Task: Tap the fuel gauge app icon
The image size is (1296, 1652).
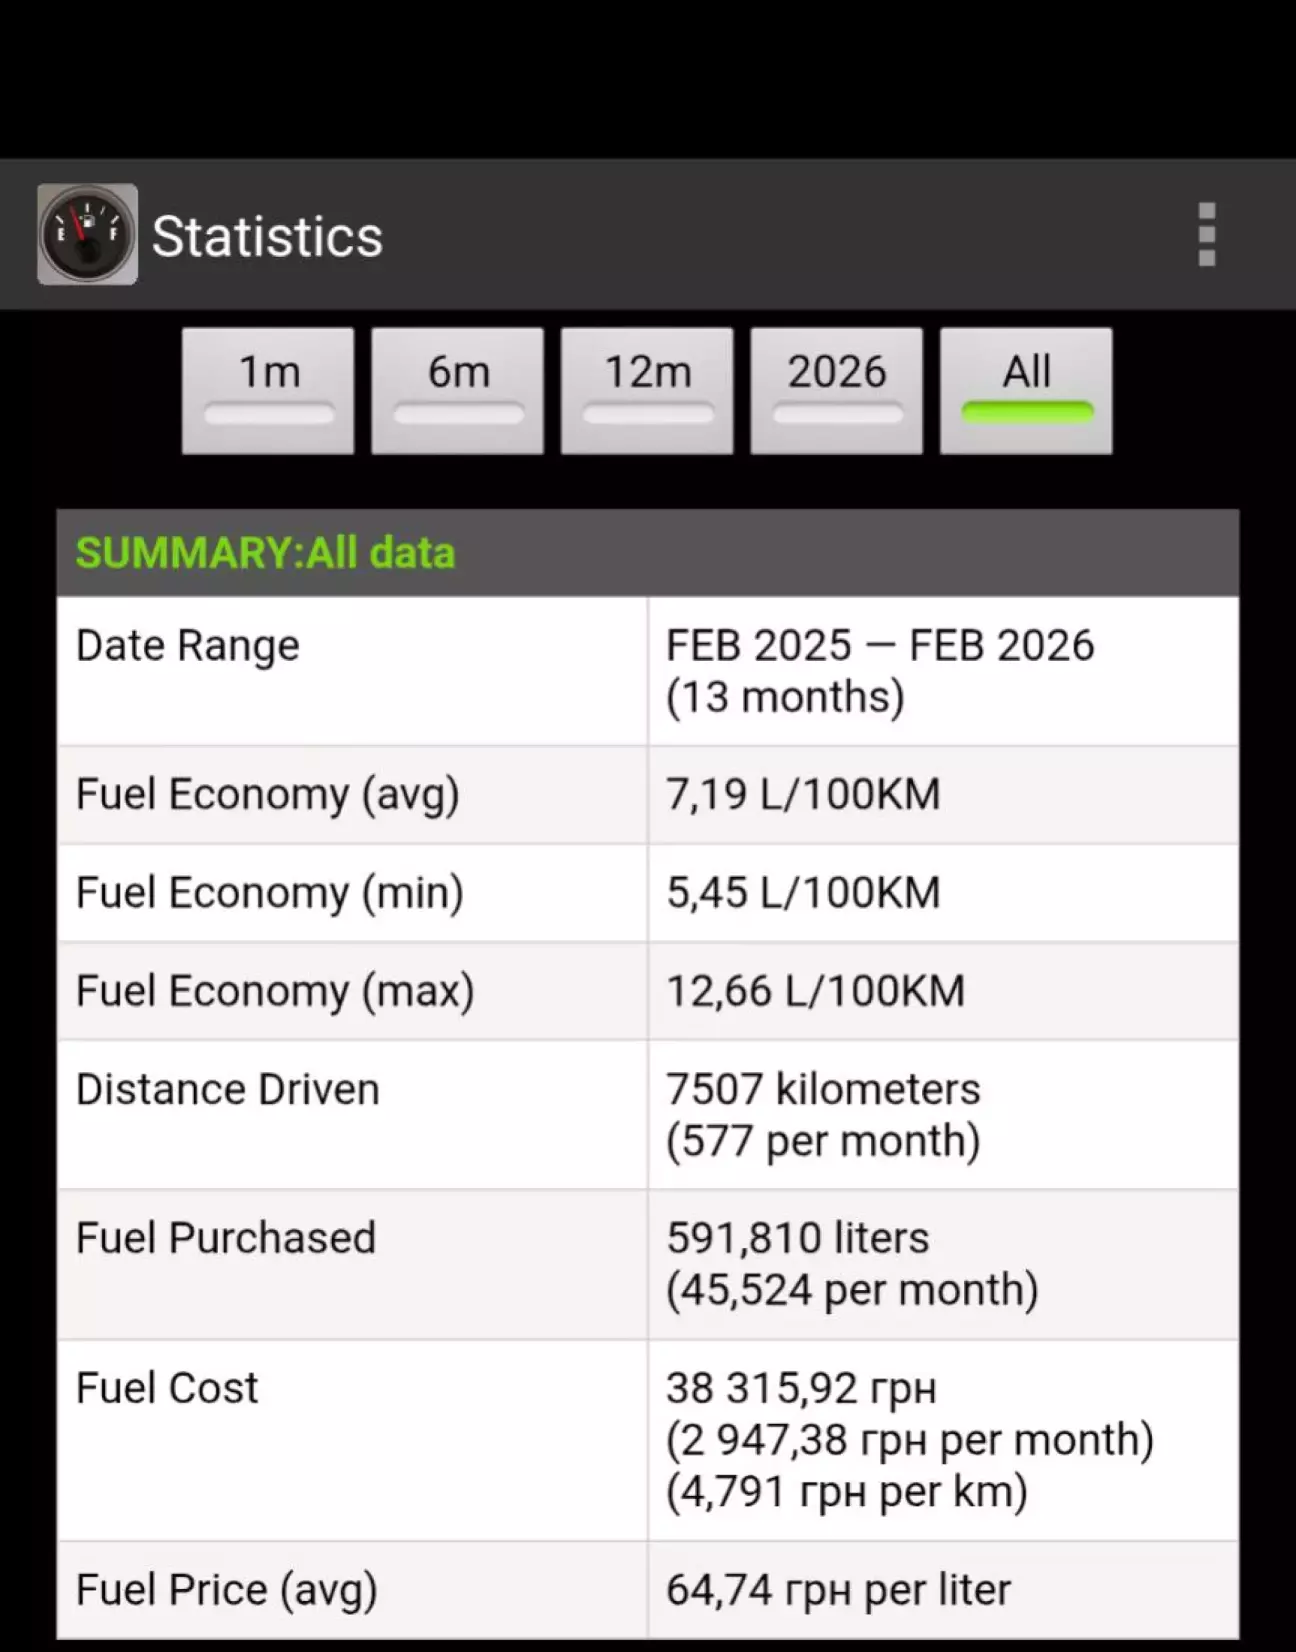Action: [x=87, y=235]
